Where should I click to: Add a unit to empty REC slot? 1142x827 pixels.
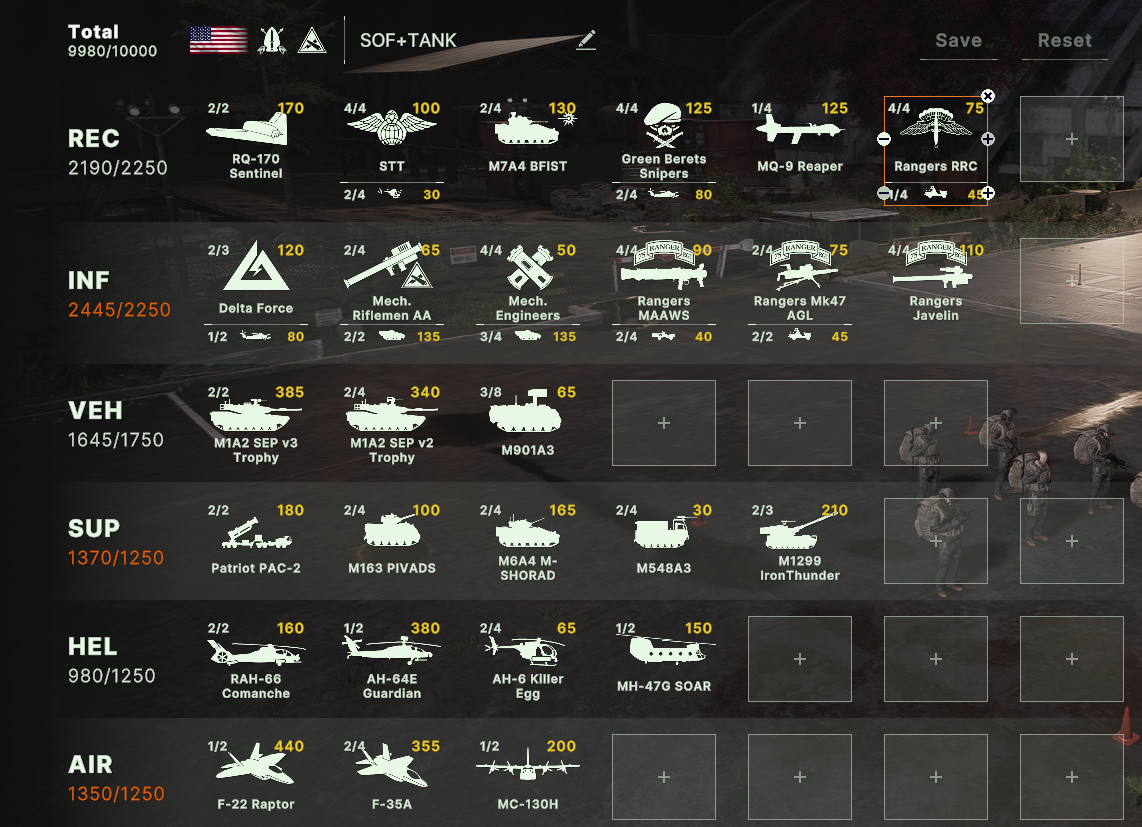pyautogui.click(x=1071, y=138)
